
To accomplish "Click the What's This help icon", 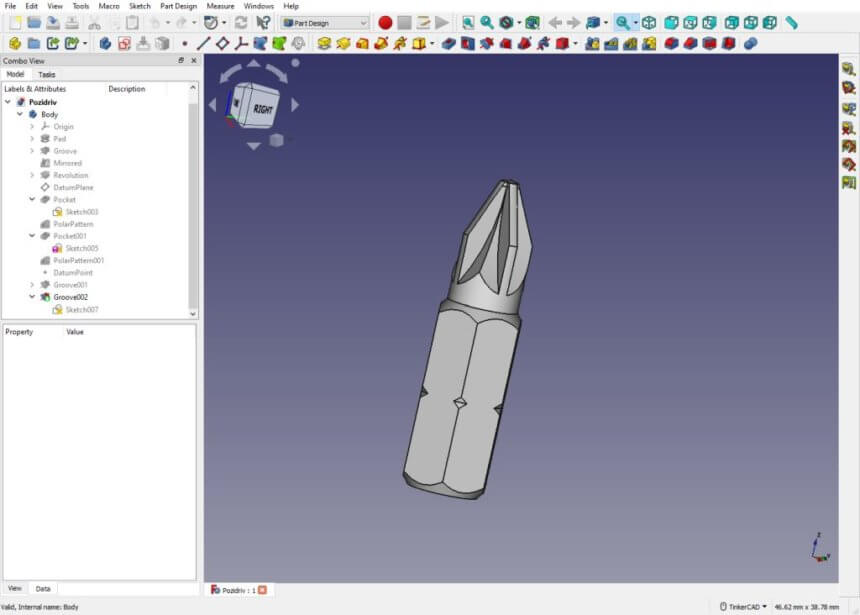I will coord(262,20).
